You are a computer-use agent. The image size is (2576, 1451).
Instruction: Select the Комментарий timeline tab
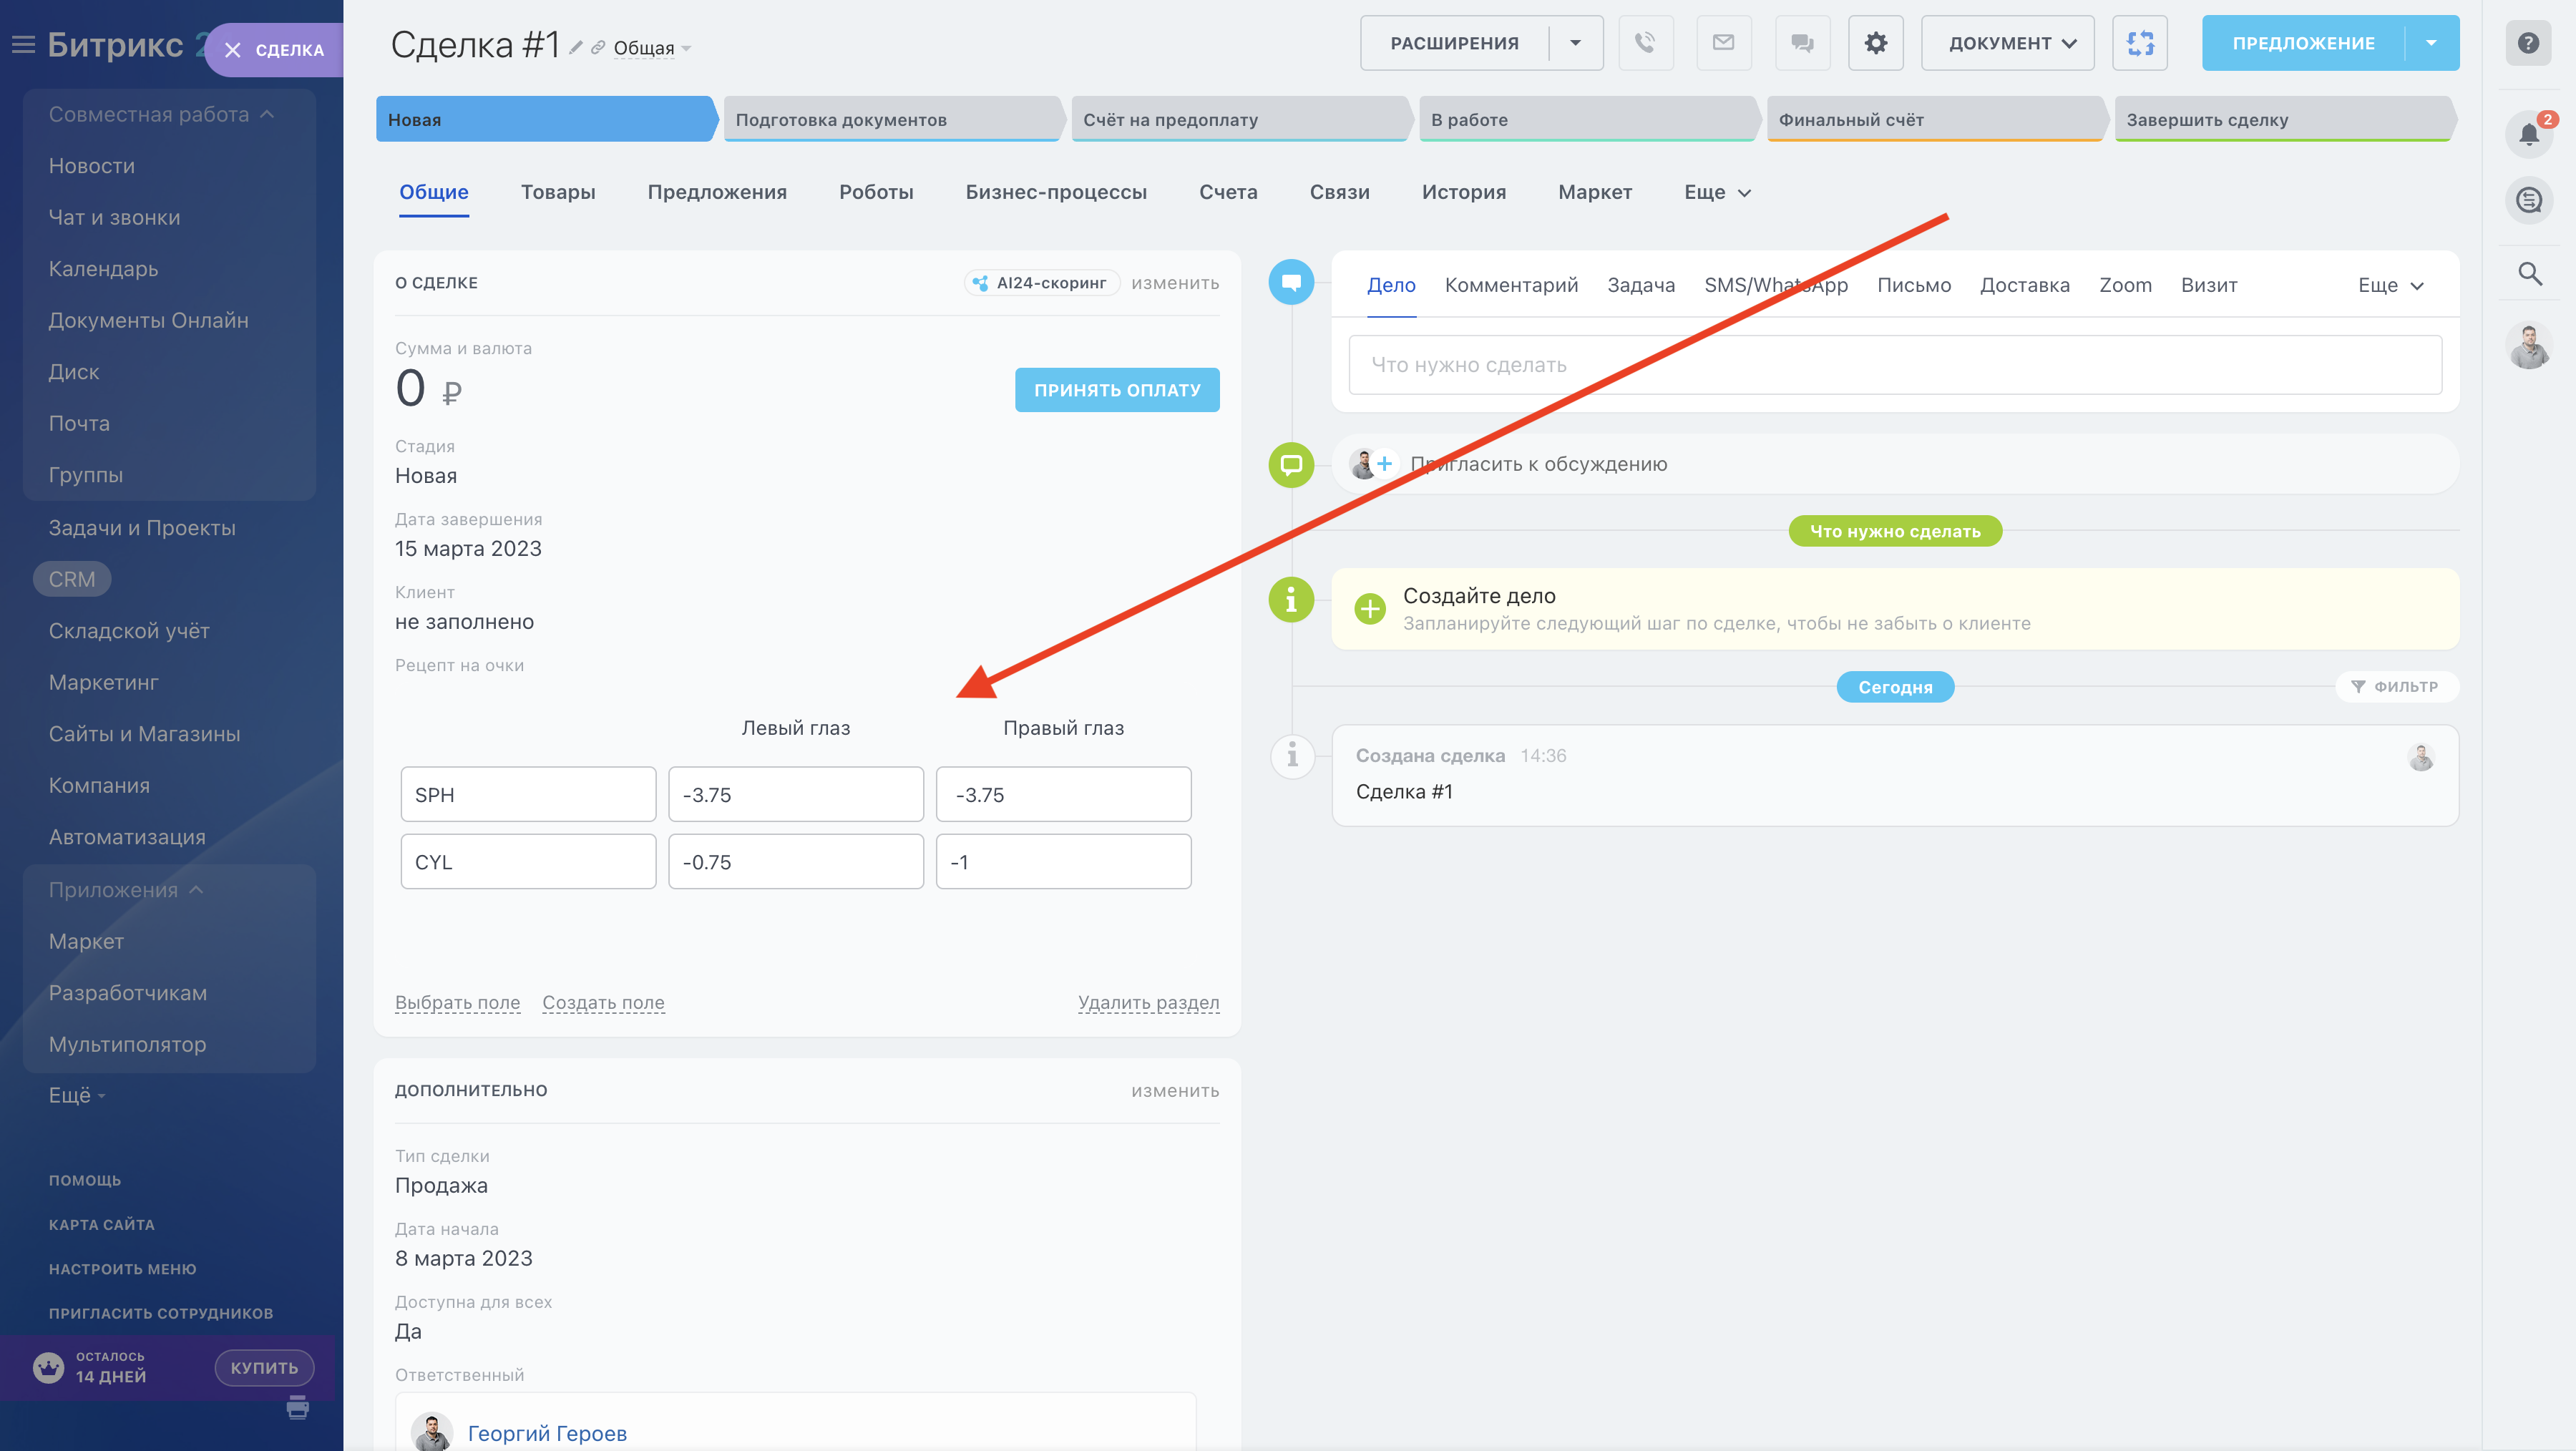click(x=1510, y=285)
